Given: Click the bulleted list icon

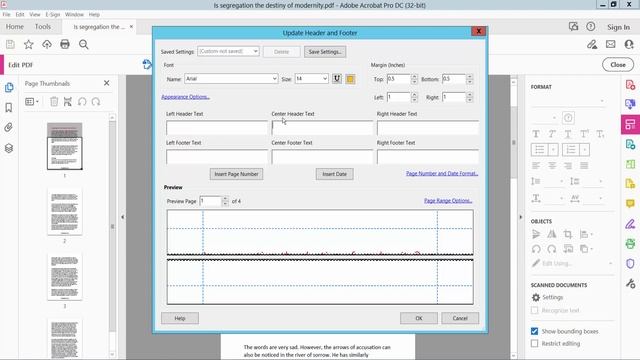Looking at the screenshot, I should click(540, 150).
